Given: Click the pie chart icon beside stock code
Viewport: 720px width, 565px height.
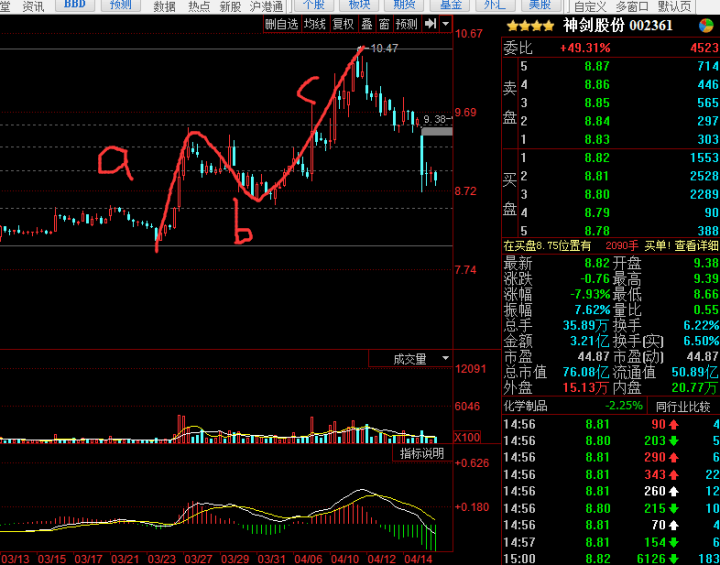Looking at the screenshot, I should pos(711,25).
